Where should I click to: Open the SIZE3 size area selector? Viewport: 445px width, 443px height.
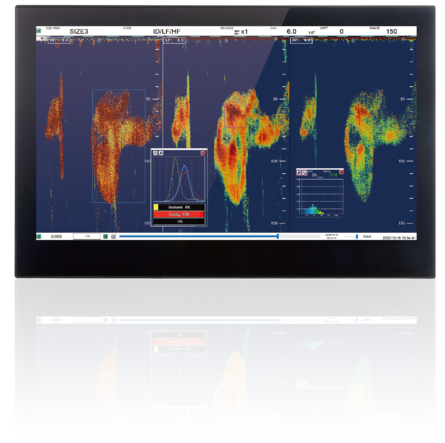pyautogui.click(x=79, y=32)
